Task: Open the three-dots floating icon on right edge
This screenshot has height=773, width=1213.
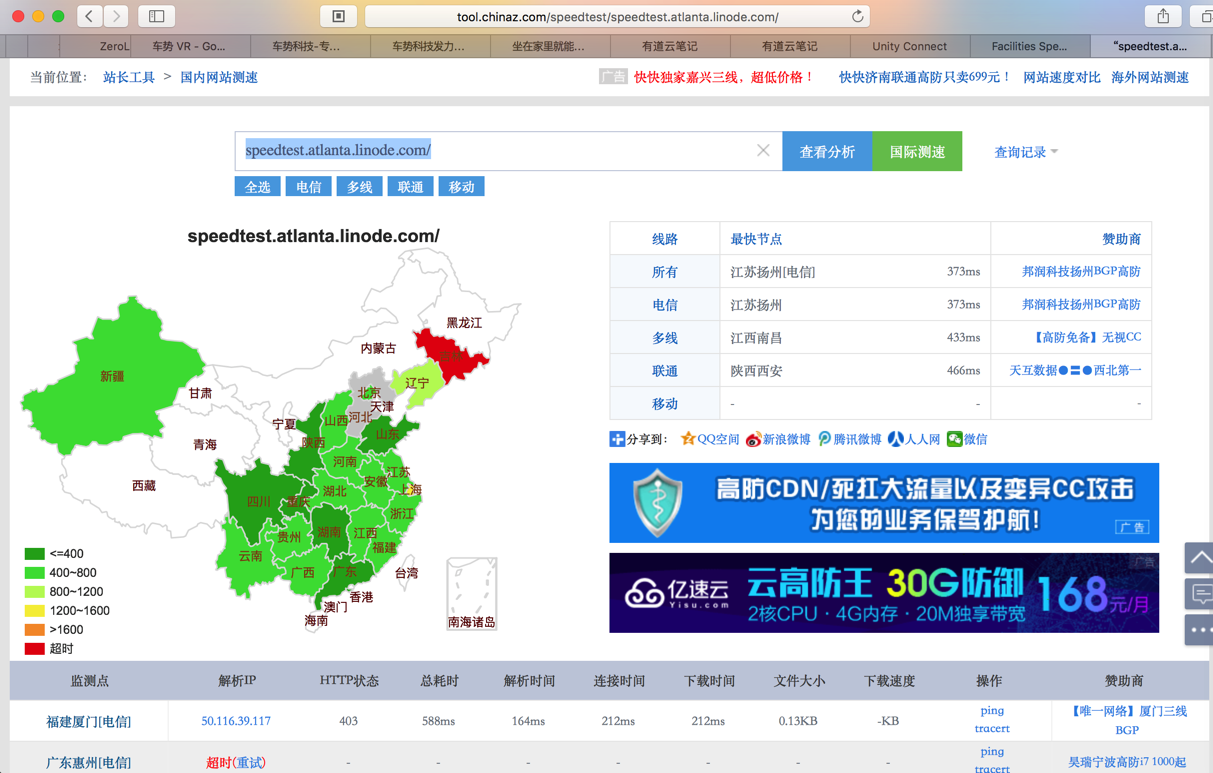Action: tap(1199, 630)
